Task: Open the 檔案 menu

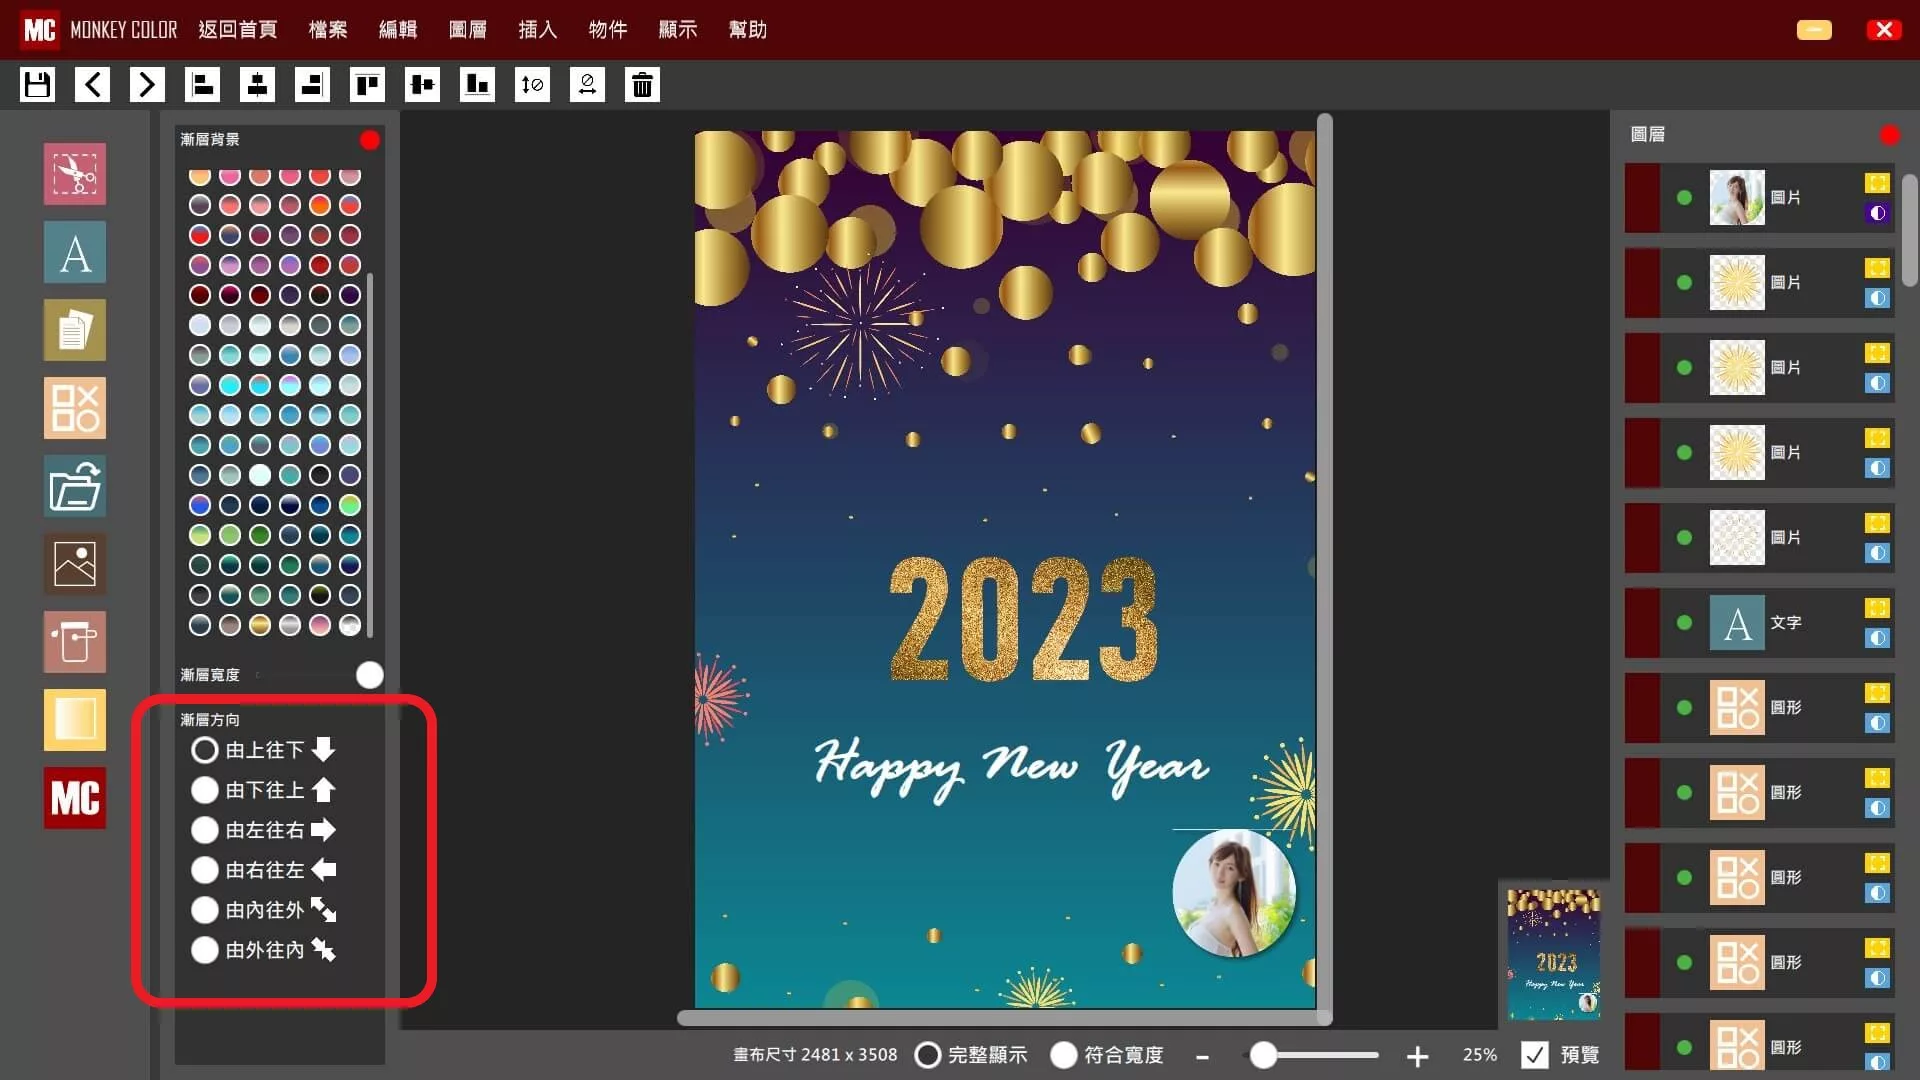Action: tap(328, 30)
